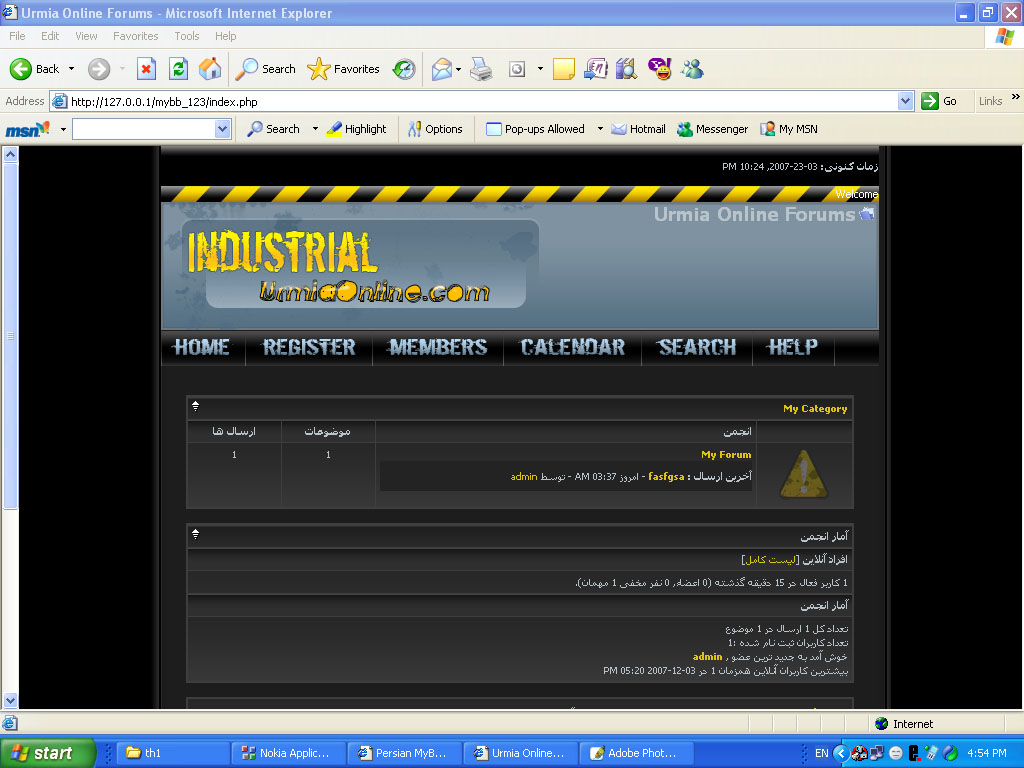Refresh the page with the green arrows icon
The image size is (1024, 768).
tap(178, 69)
